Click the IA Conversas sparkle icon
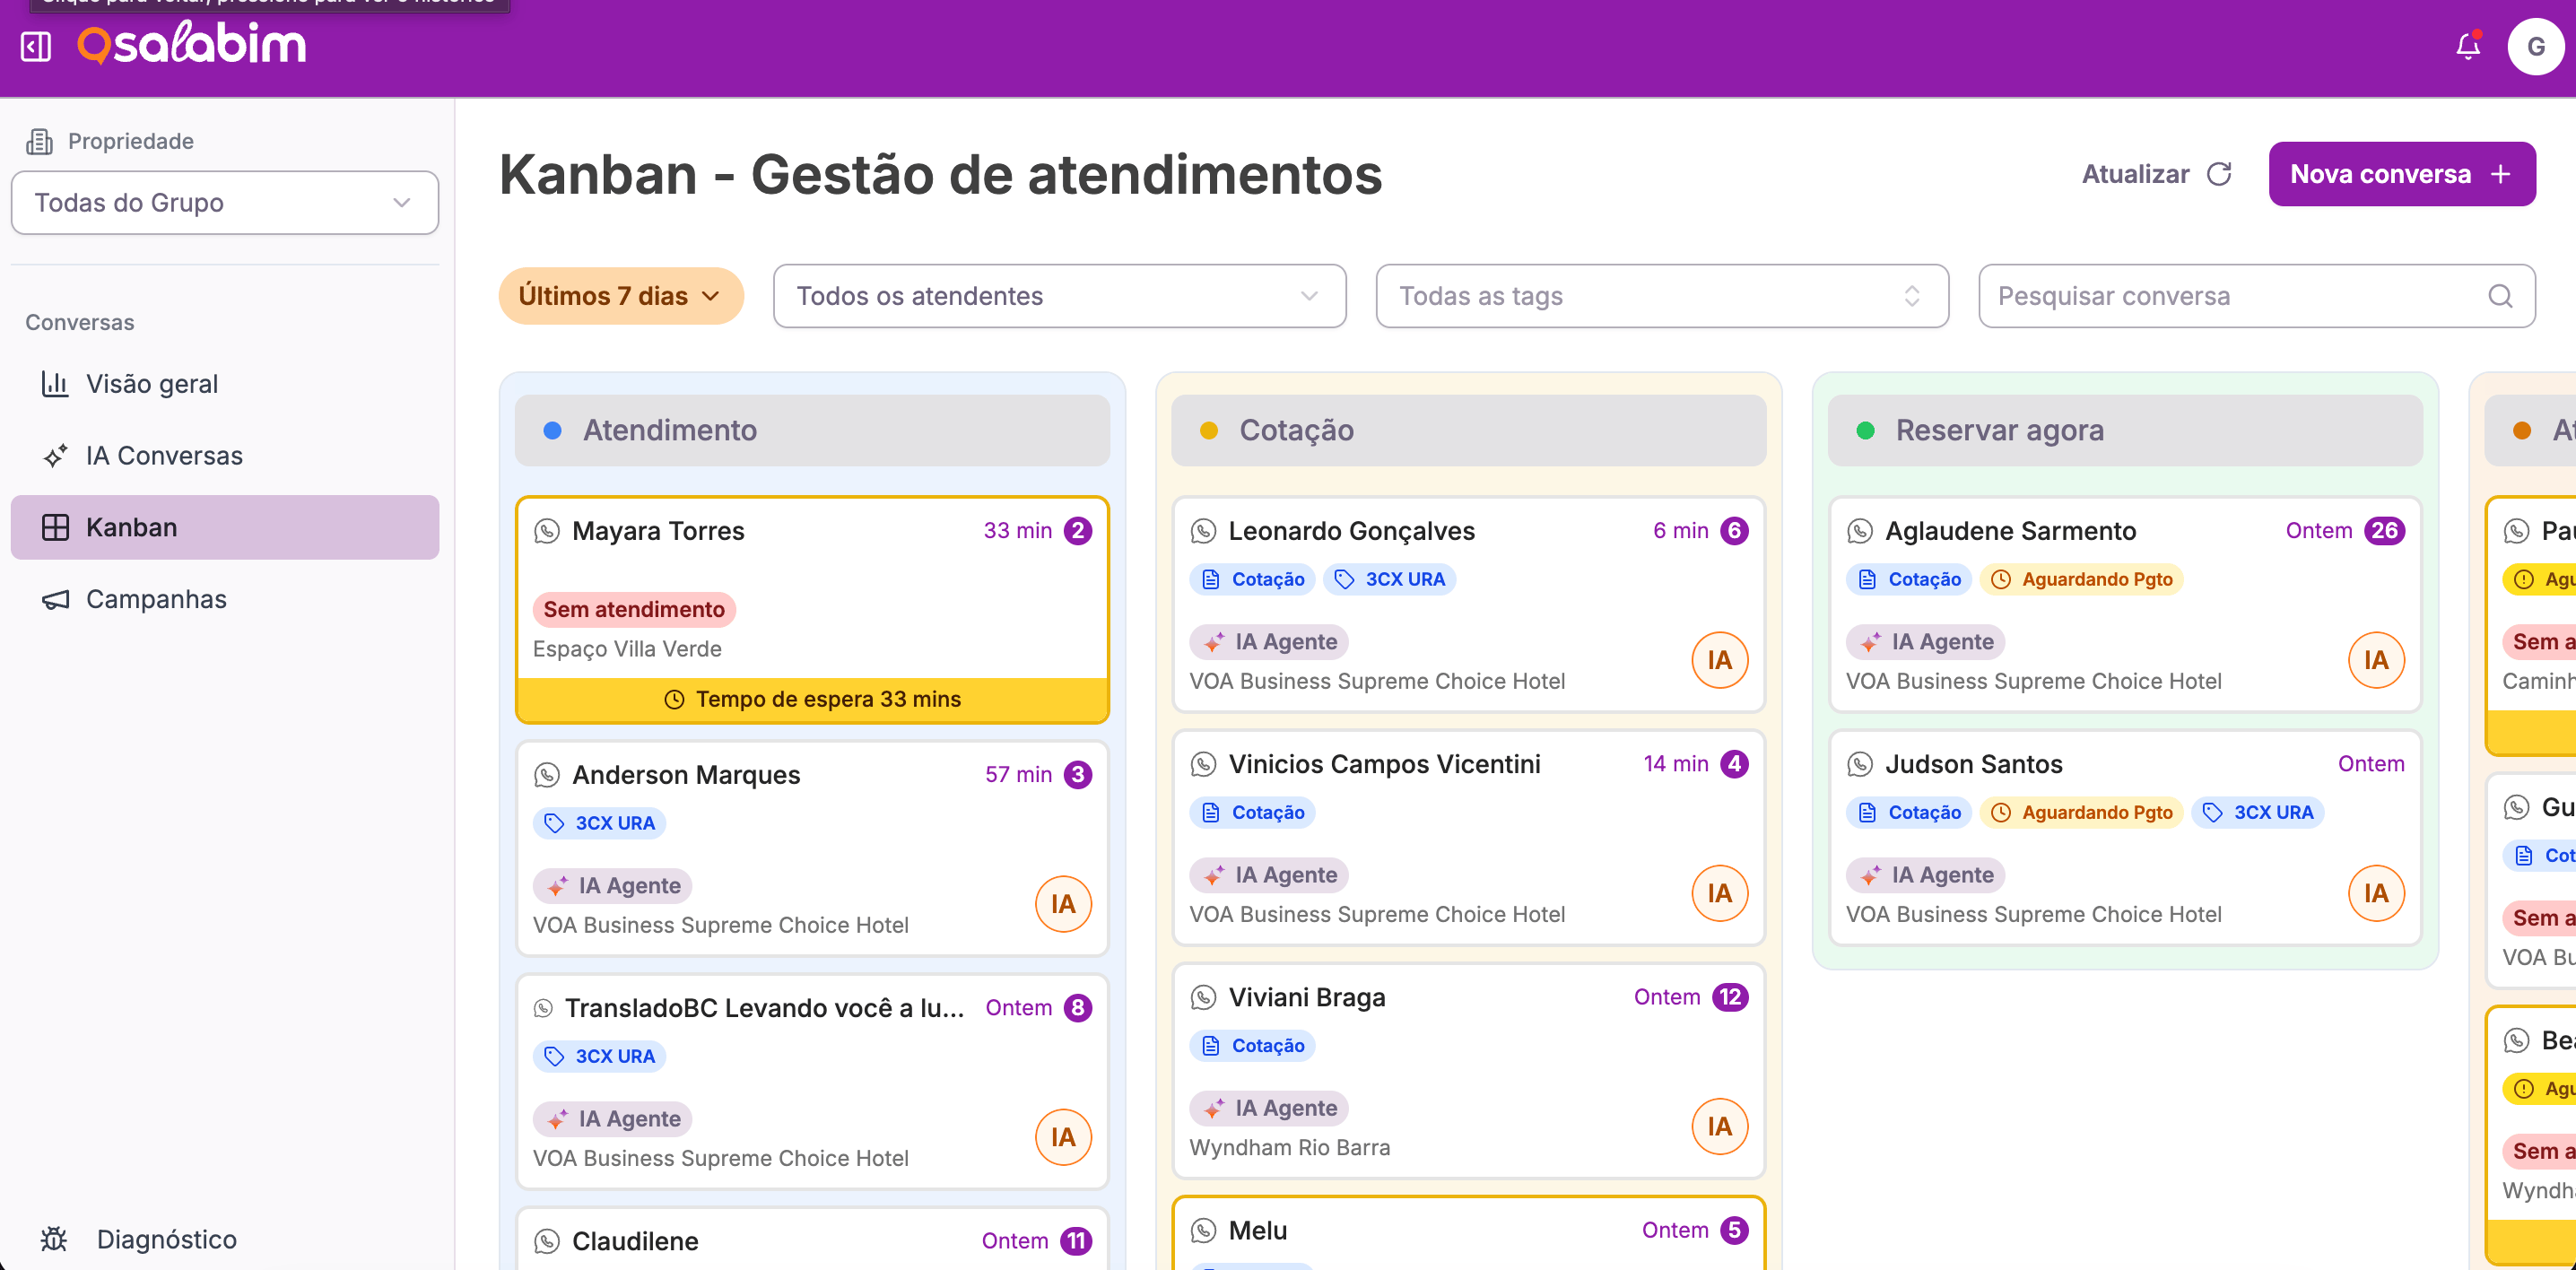Image resolution: width=2576 pixels, height=1270 pixels. (x=55, y=456)
